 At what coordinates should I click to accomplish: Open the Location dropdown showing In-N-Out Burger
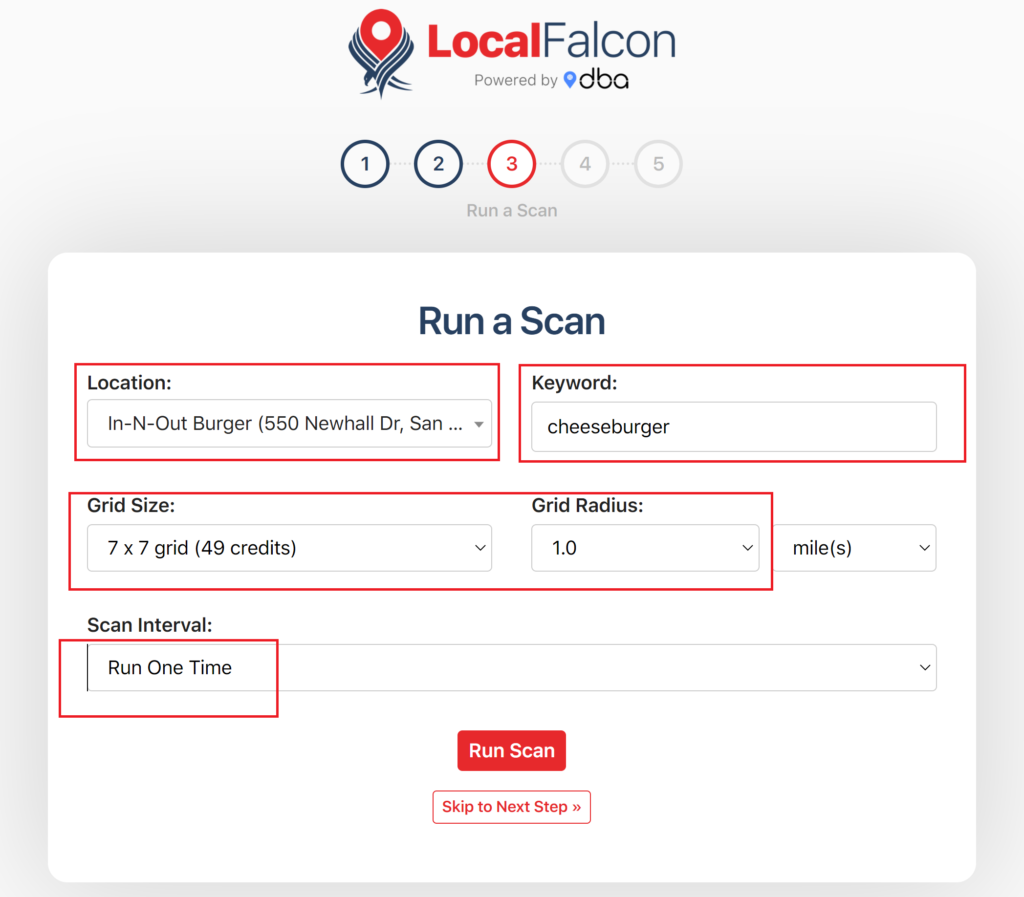click(x=289, y=424)
